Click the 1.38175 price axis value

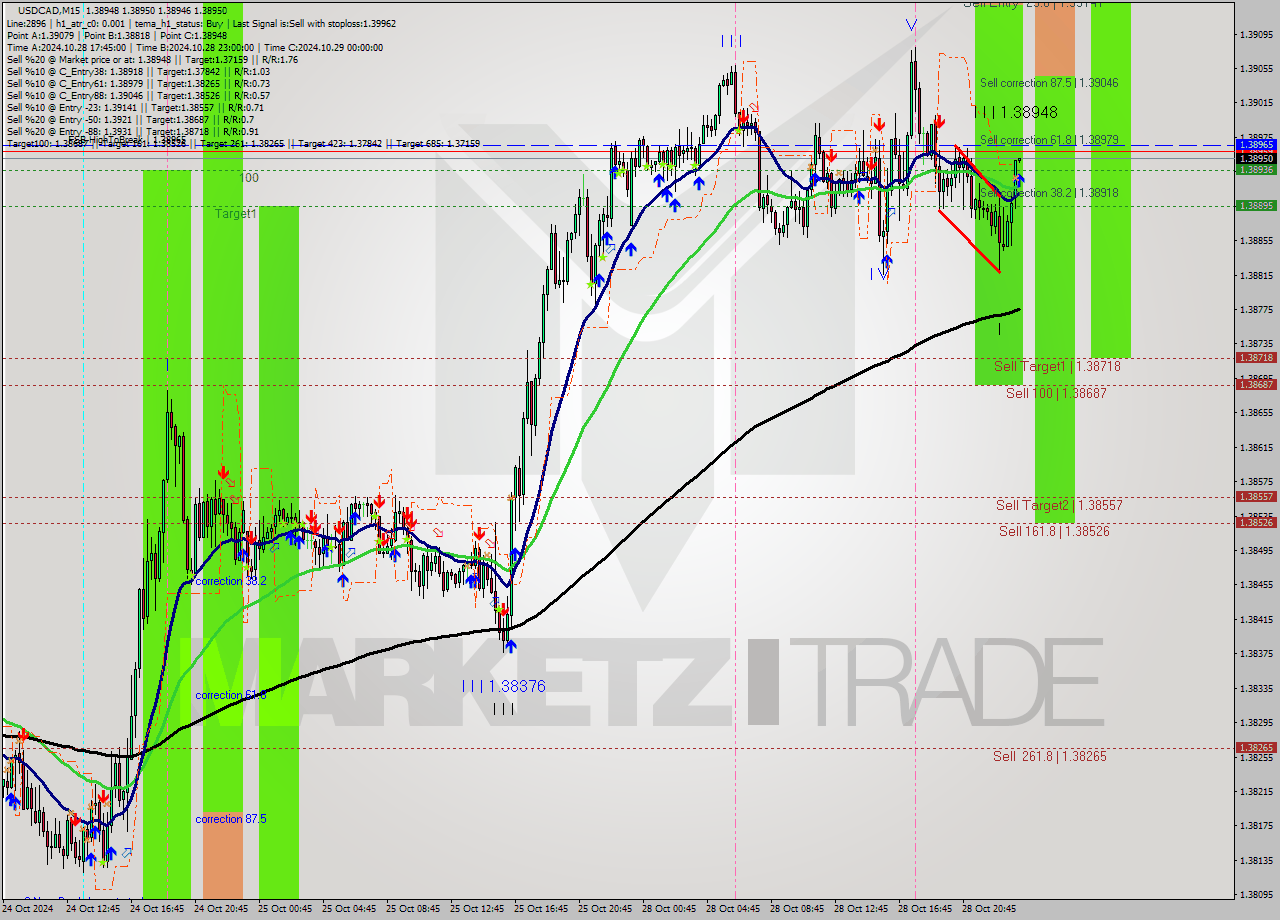tap(1257, 827)
